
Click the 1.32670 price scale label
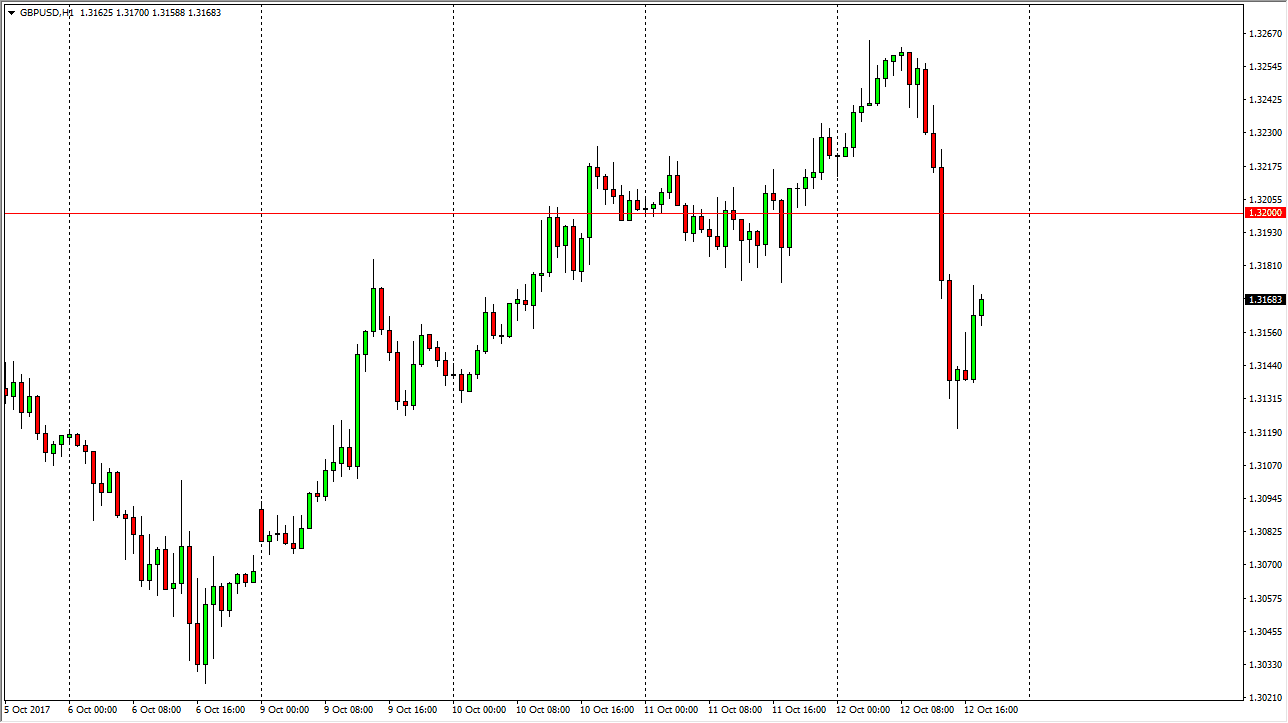[x=1265, y=34]
